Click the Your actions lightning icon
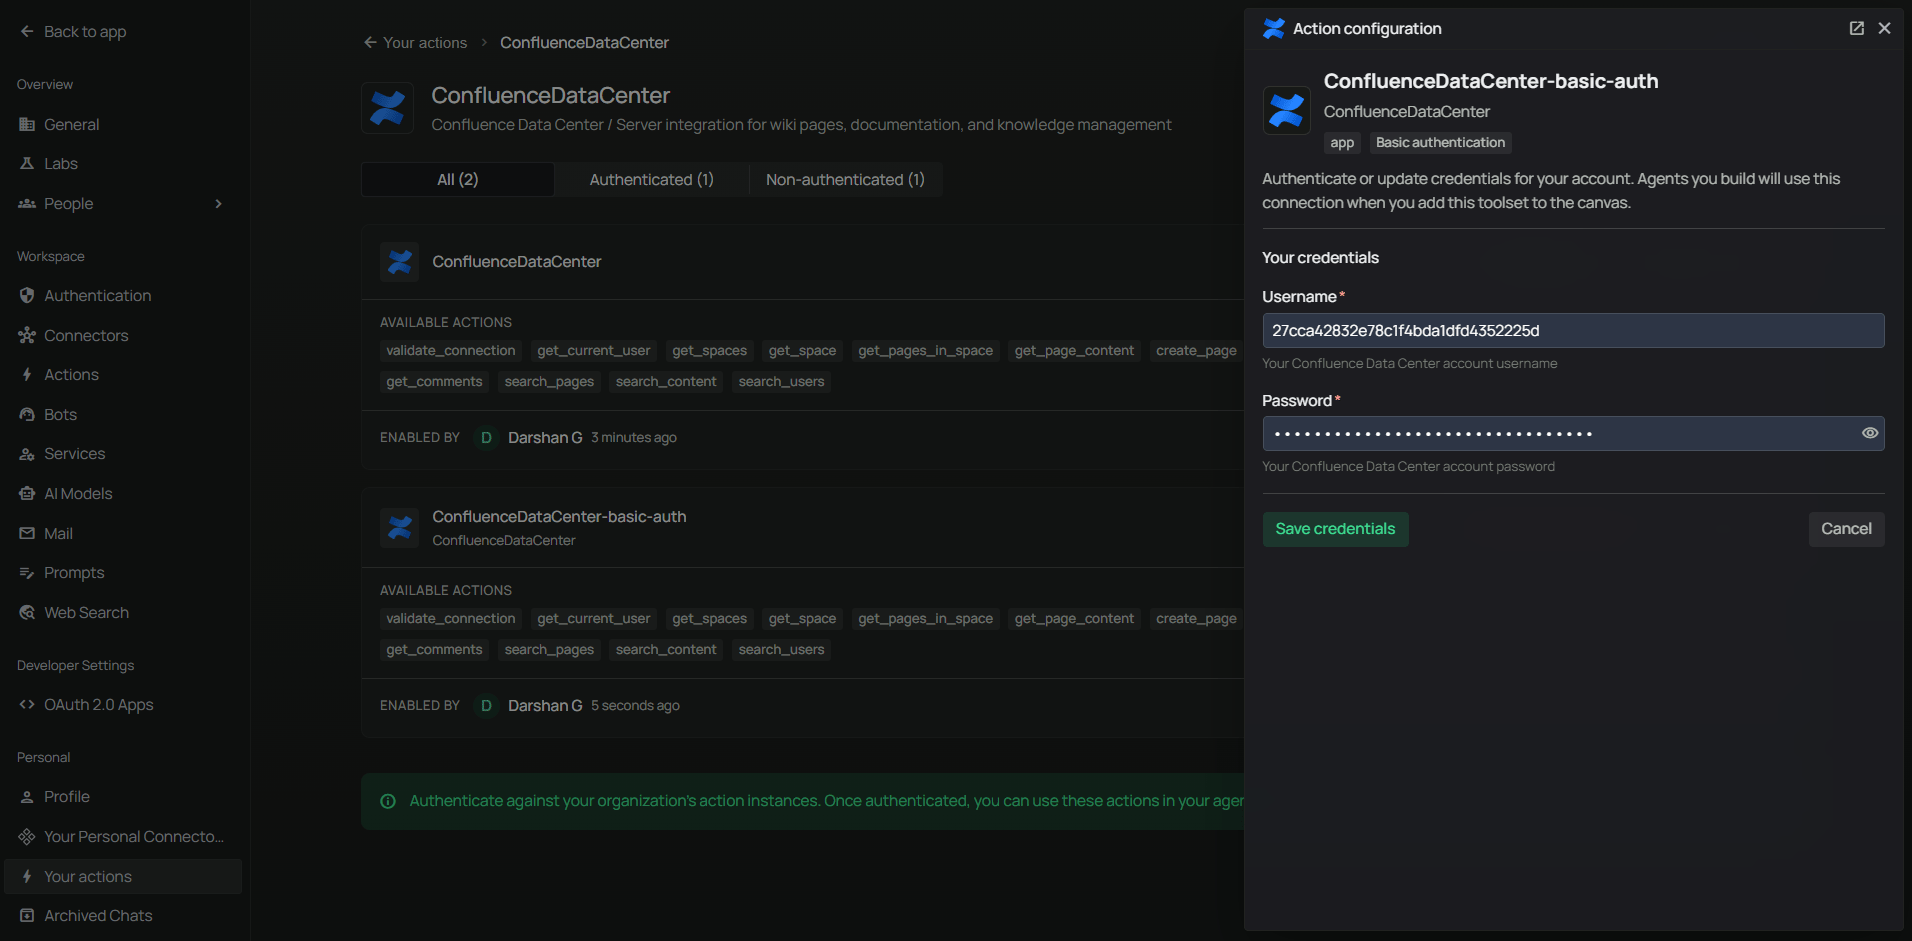 click(27, 877)
